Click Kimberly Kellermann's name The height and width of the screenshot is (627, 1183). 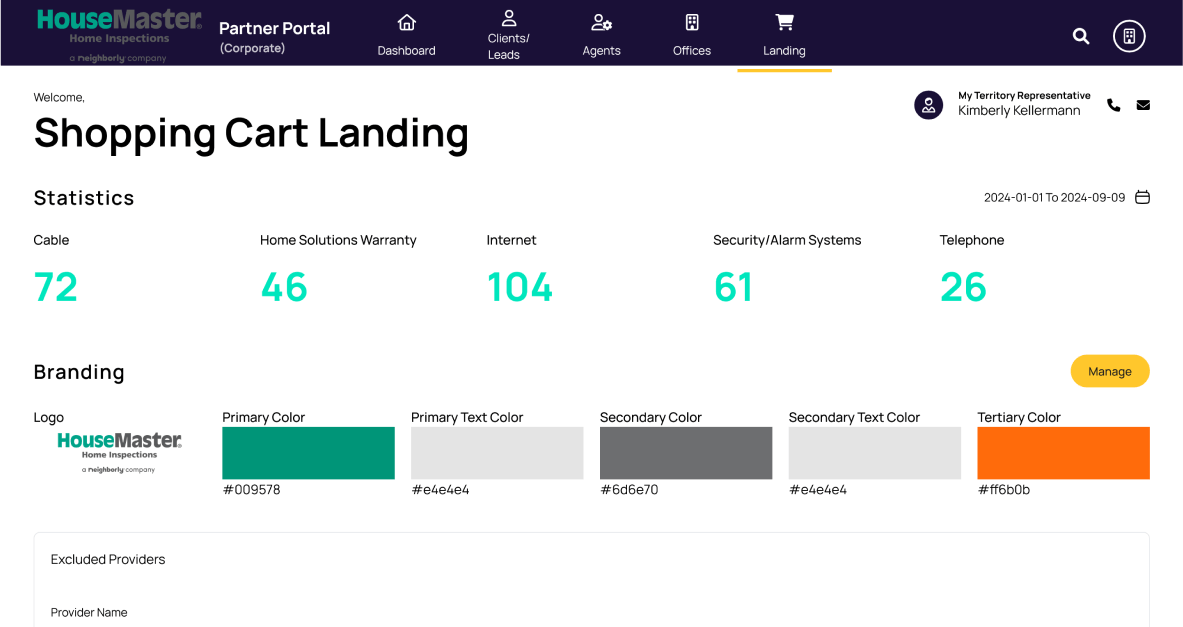1020,110
